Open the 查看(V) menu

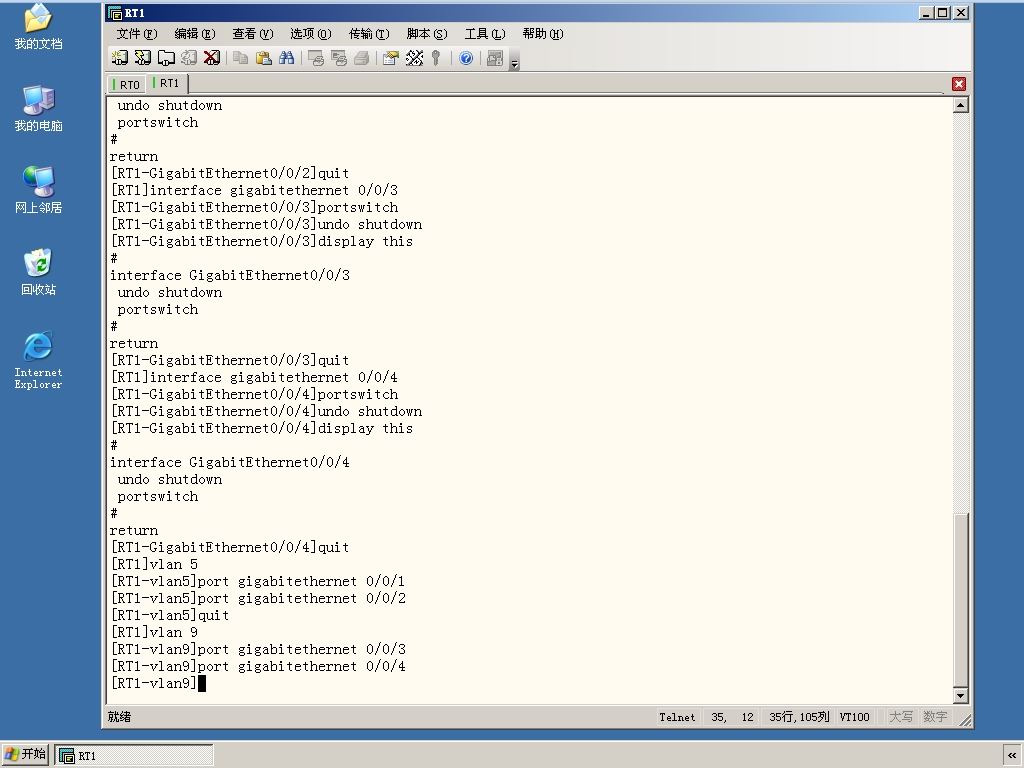point(253,34)
